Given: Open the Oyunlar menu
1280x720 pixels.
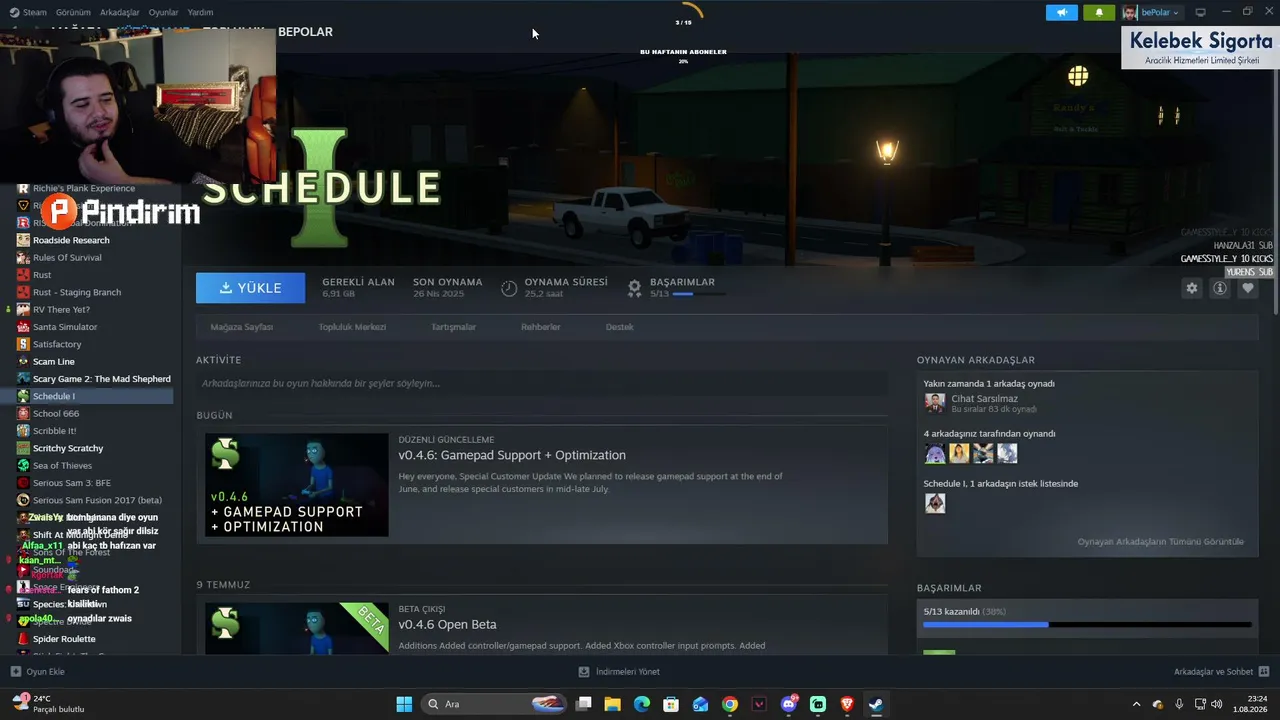Looking at the screenshot, I should tap(163, 12).
